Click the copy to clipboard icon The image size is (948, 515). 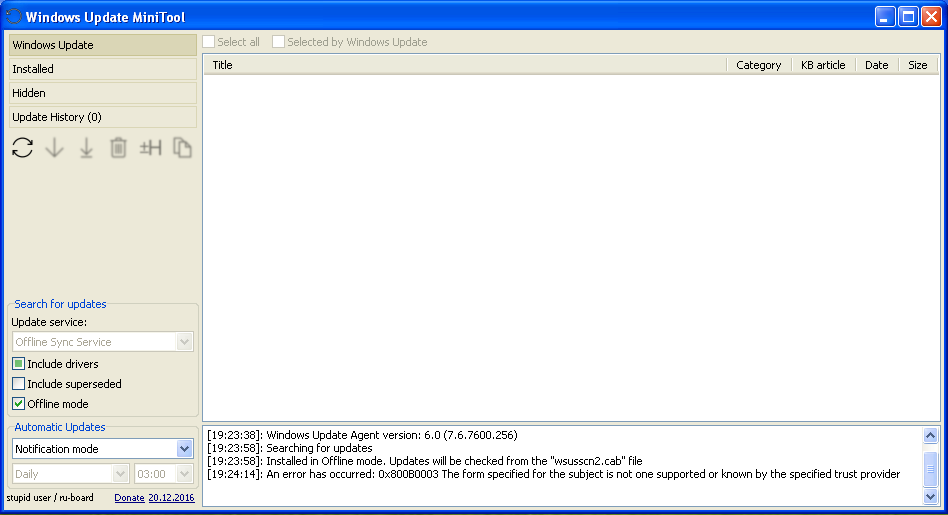click(183, 148)
